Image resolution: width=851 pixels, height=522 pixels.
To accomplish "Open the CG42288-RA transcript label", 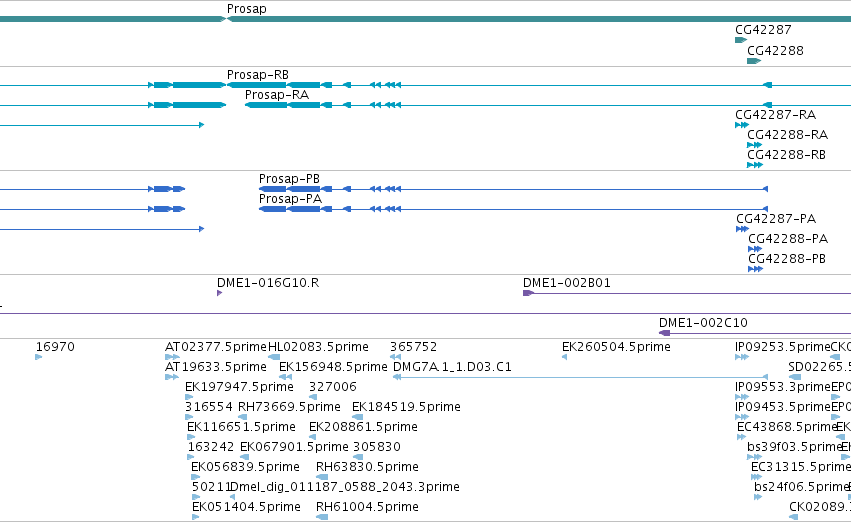I will [788, 135].
